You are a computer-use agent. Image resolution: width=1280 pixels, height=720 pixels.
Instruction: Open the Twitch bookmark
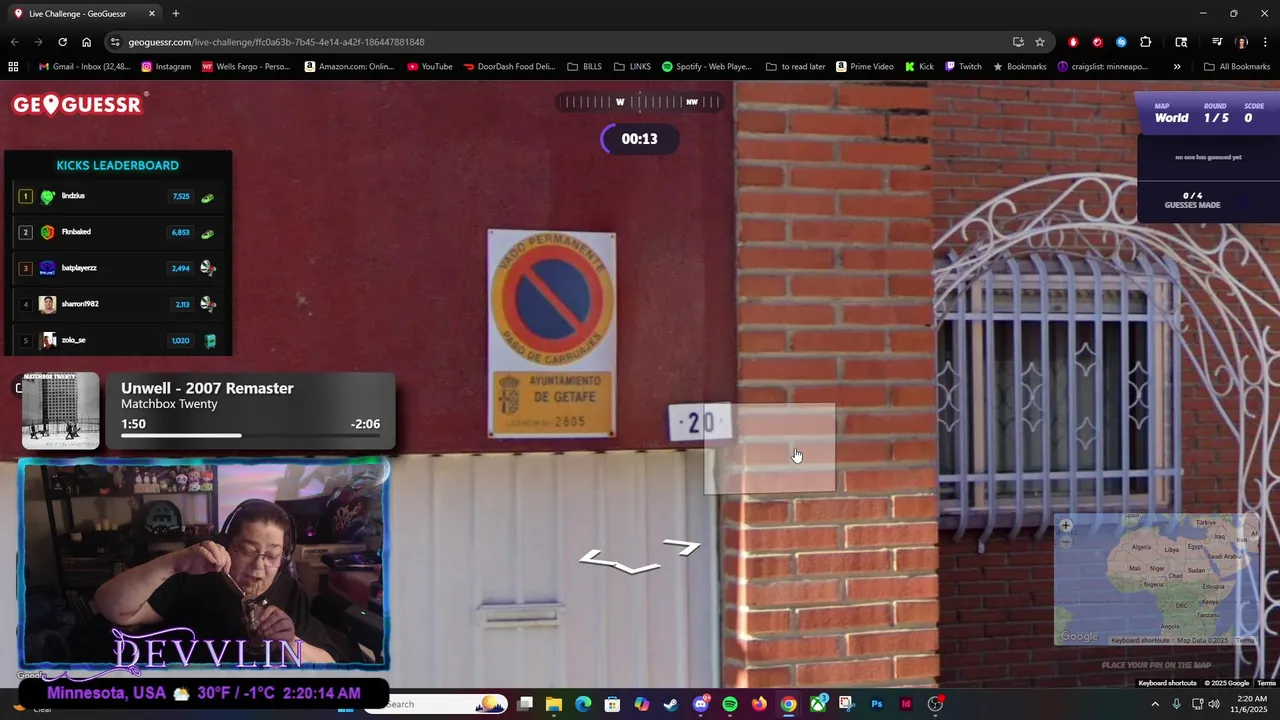pos(964,67)
